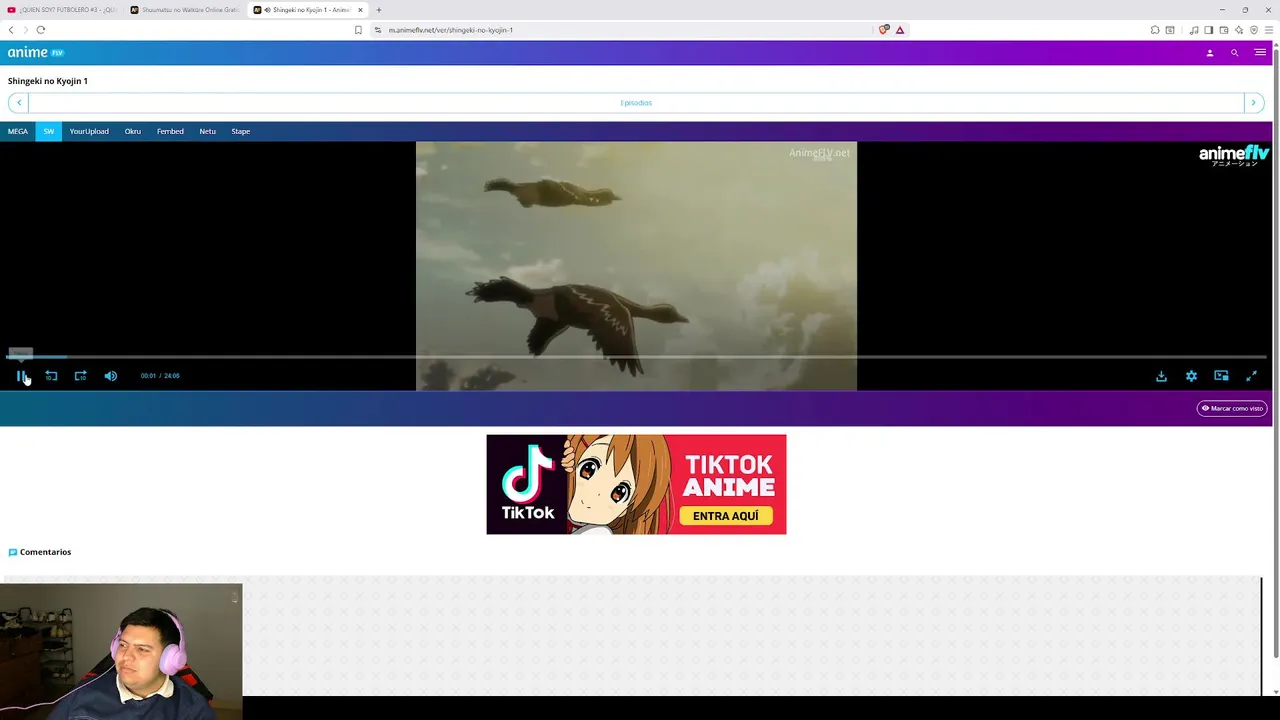Open a new browser tab
Screen dimensions: 1280x720
tap(379, 10)
